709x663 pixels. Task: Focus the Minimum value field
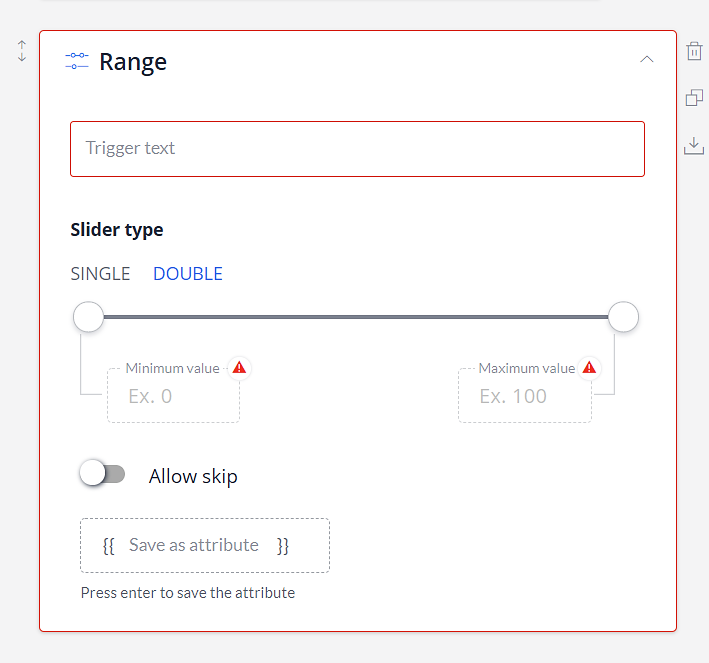(x=174, y=396)
